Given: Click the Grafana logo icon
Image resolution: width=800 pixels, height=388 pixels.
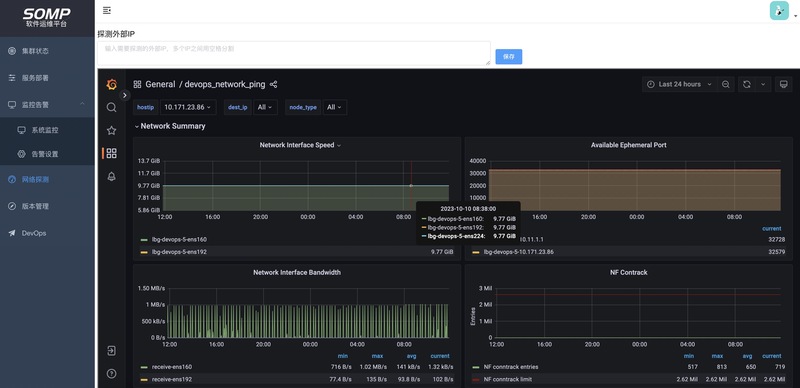Looking at the screenshot, I should (111, 84).
